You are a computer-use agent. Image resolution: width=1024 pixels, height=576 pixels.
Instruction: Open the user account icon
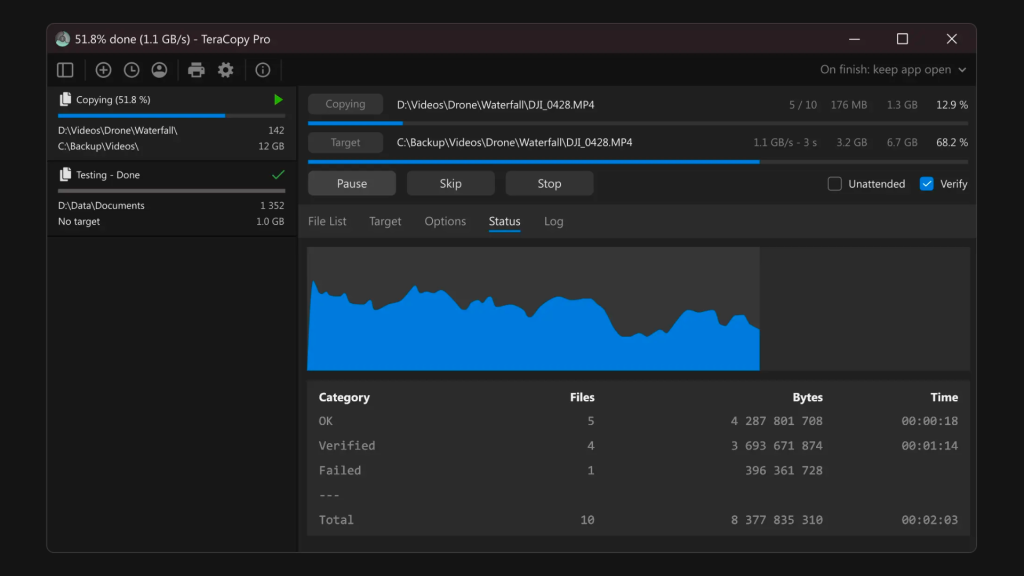coord(159,70)
